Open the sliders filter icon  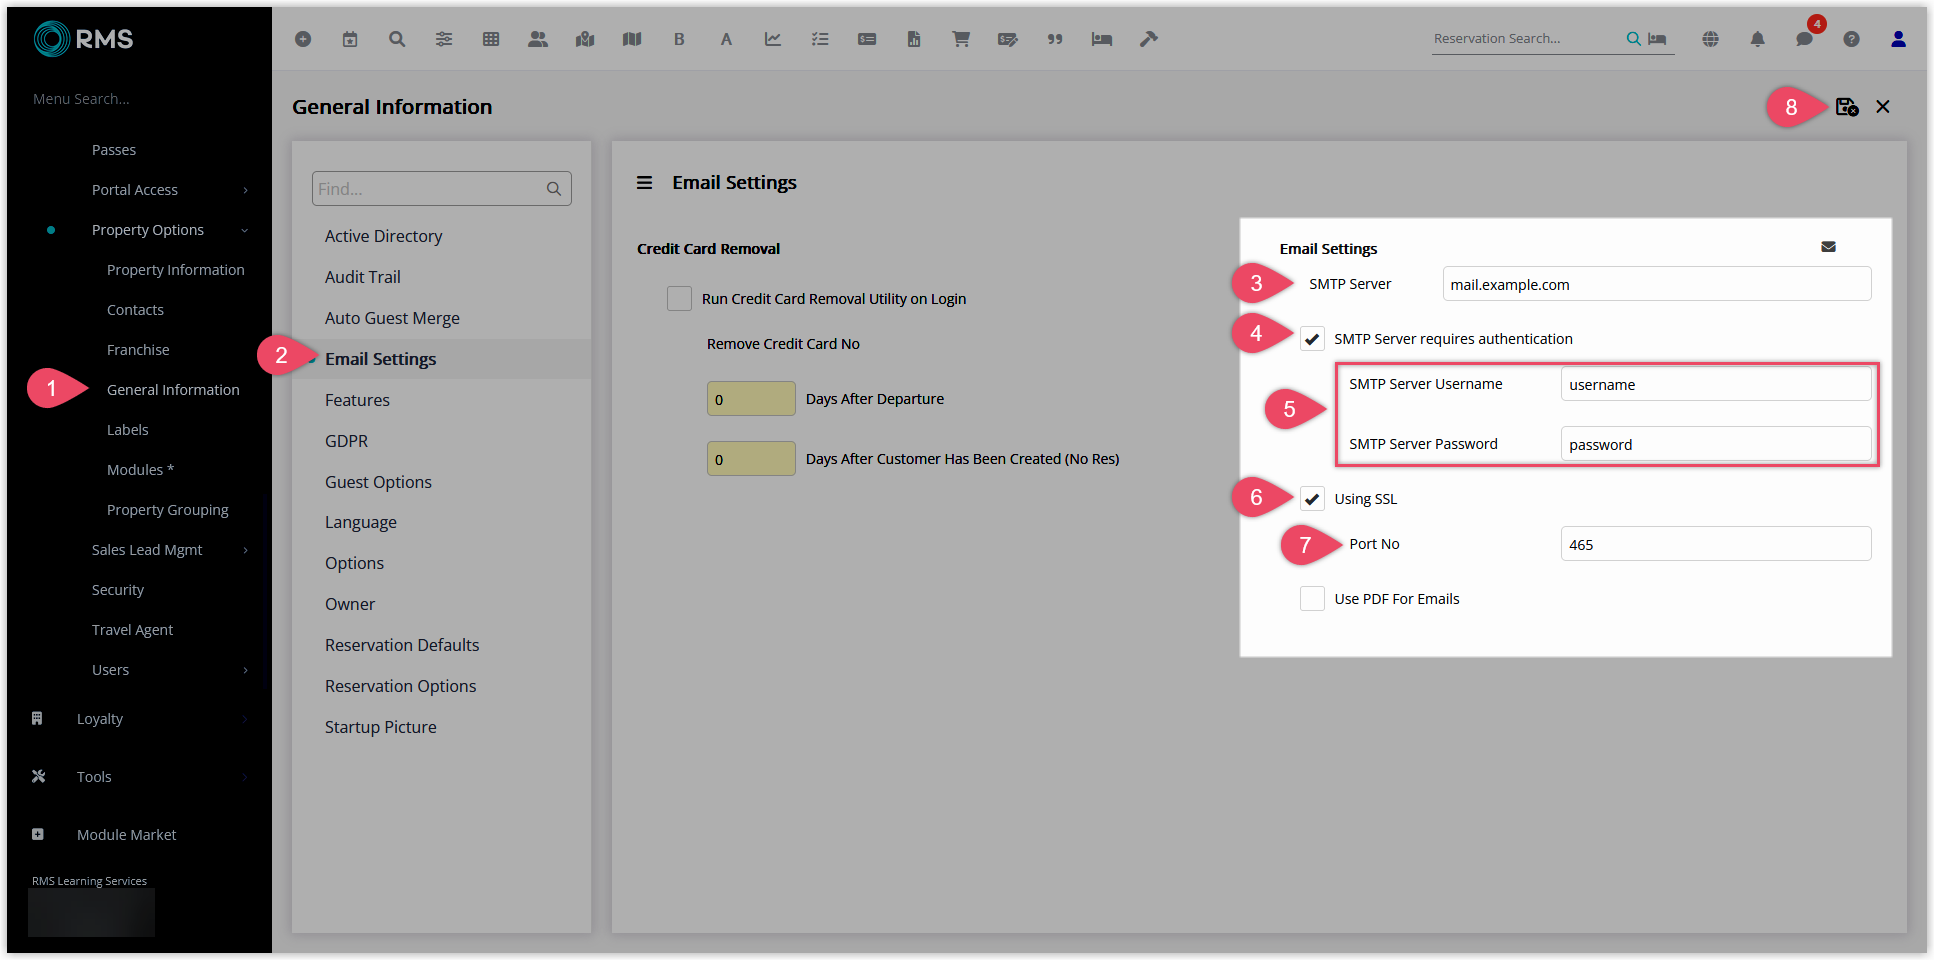click(x=444, y=39)
